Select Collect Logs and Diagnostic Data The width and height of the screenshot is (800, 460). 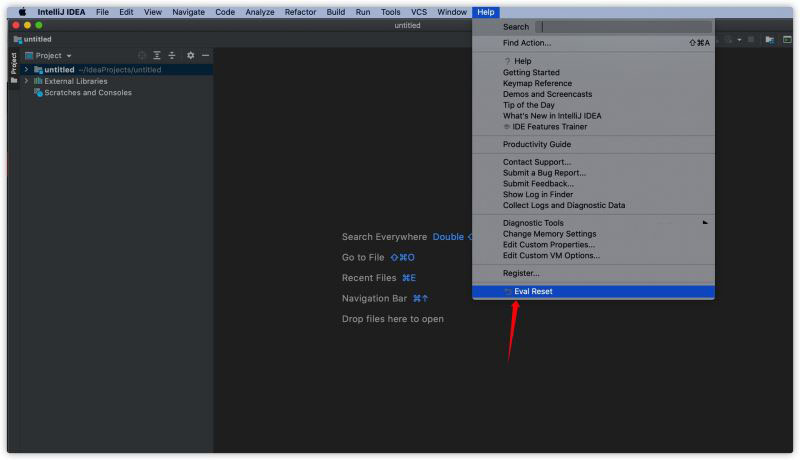pyautogui.click(x=593, y=205)
